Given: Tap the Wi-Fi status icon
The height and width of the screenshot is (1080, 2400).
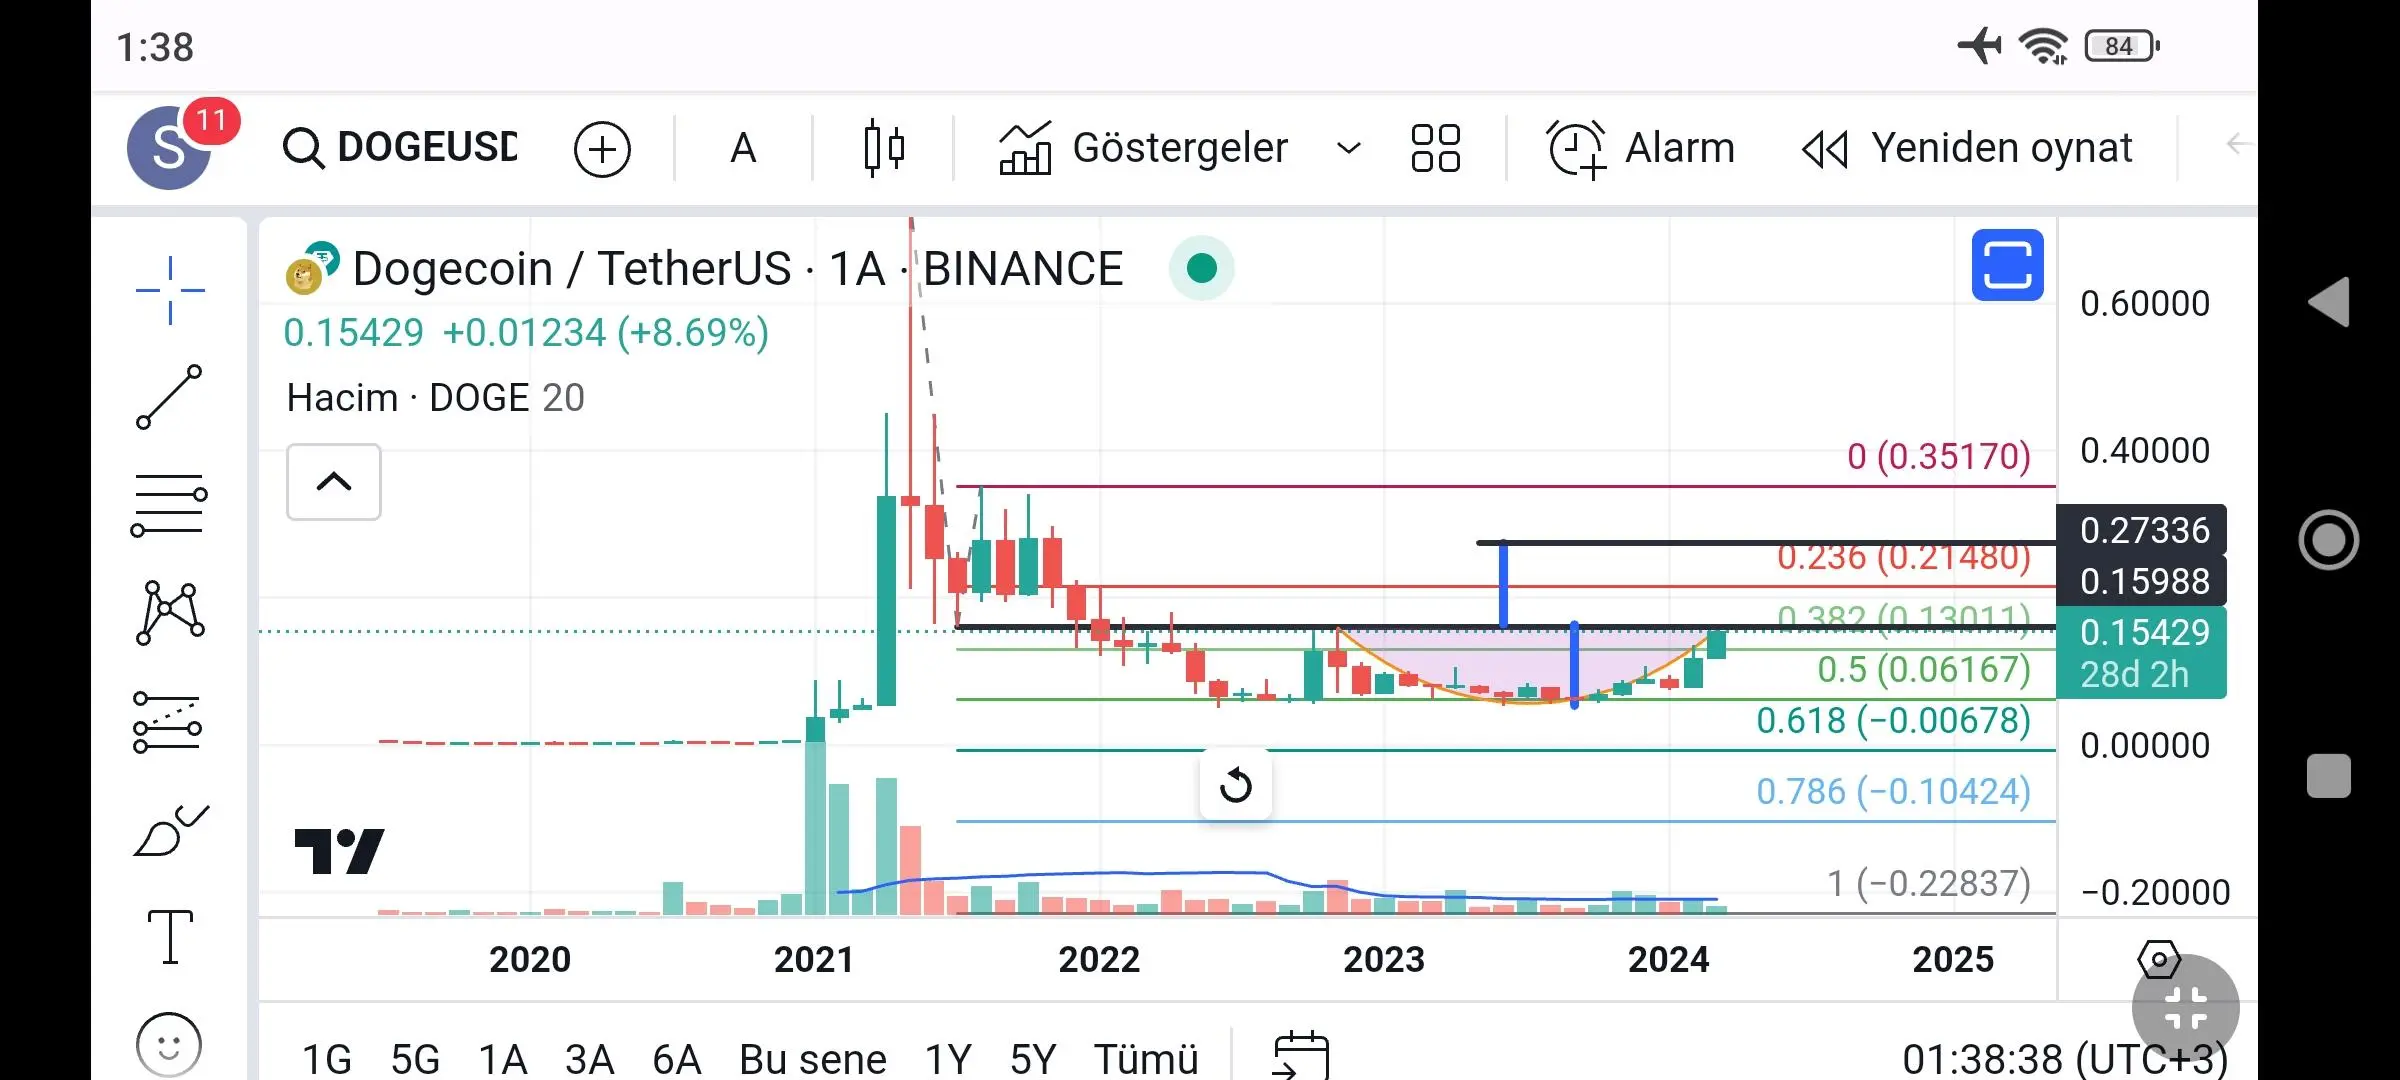Looking at the screenshot, I should [2043, 46].
